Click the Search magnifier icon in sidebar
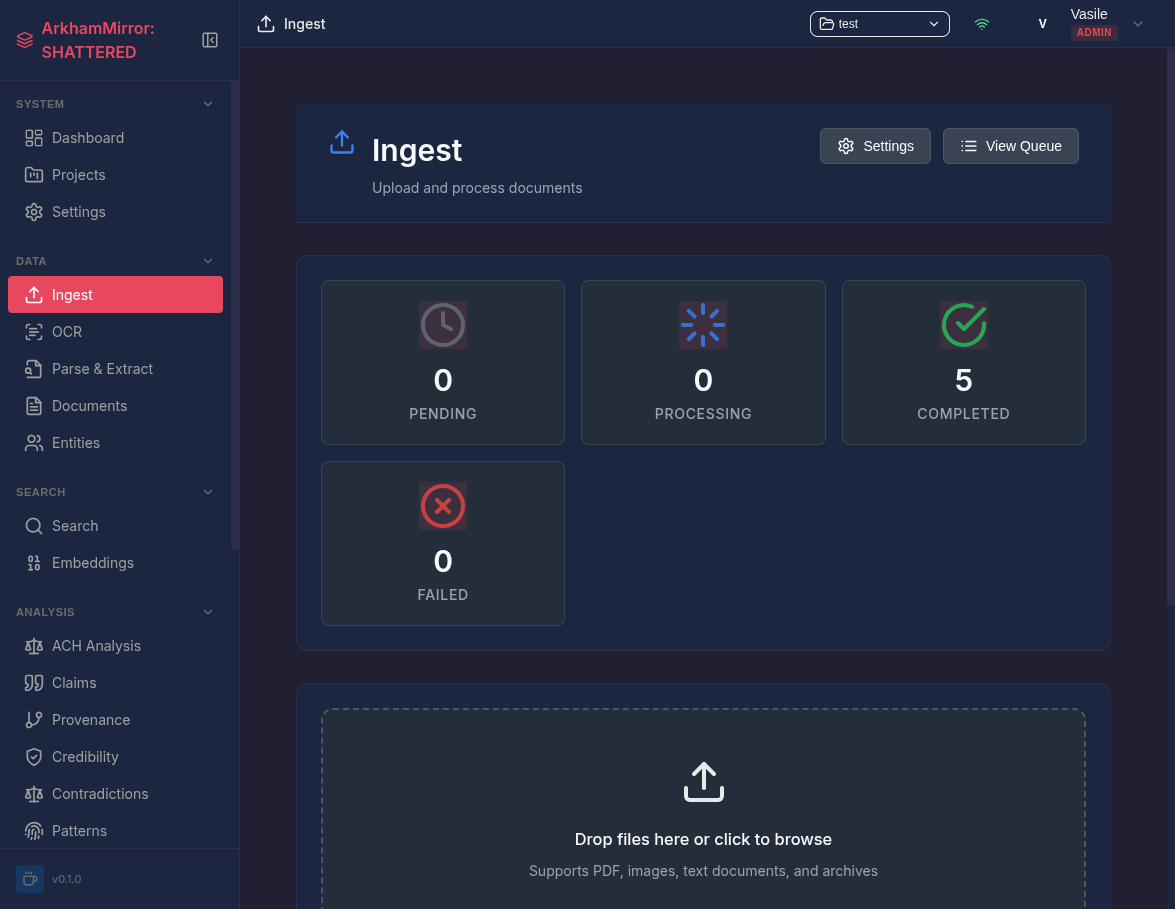Screen dimensions: 1175x909 [x=34, y=526]
